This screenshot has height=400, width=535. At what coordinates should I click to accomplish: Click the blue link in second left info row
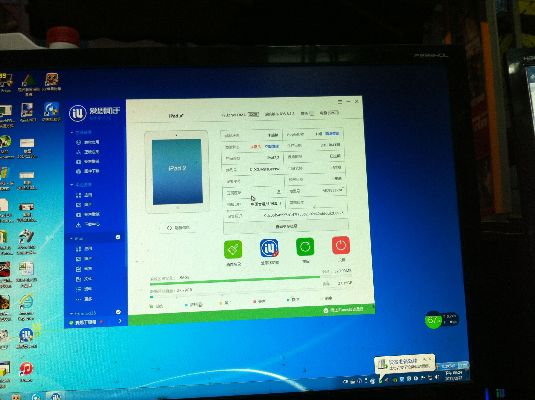pyautogui.click(x=272, y=146)
